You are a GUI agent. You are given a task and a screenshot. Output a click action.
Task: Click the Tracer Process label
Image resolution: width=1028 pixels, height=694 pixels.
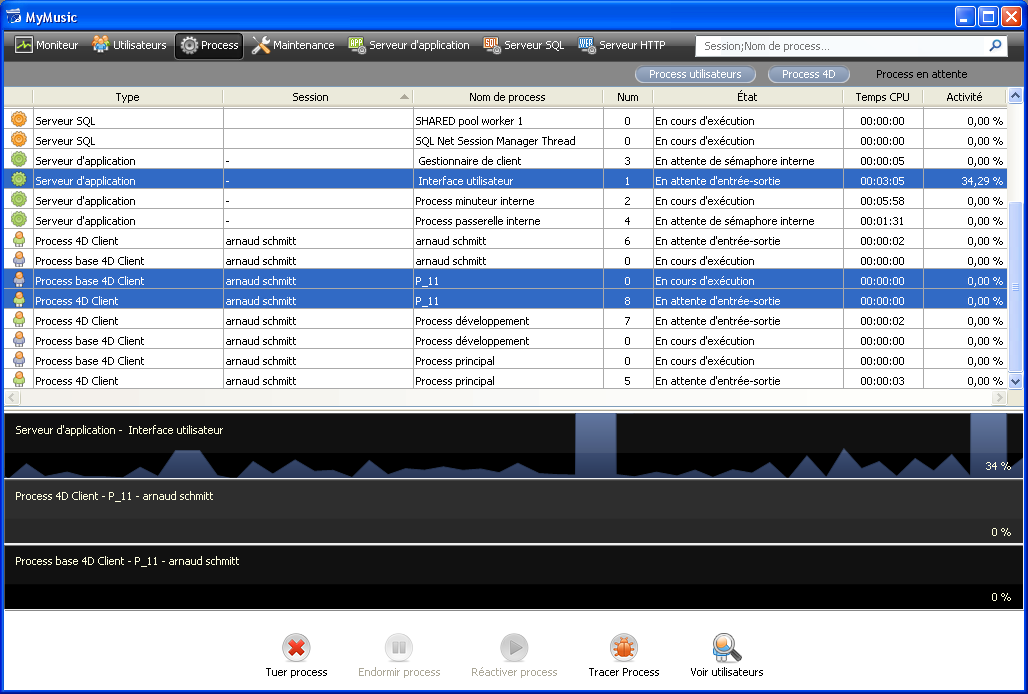(x=623, y=672)
